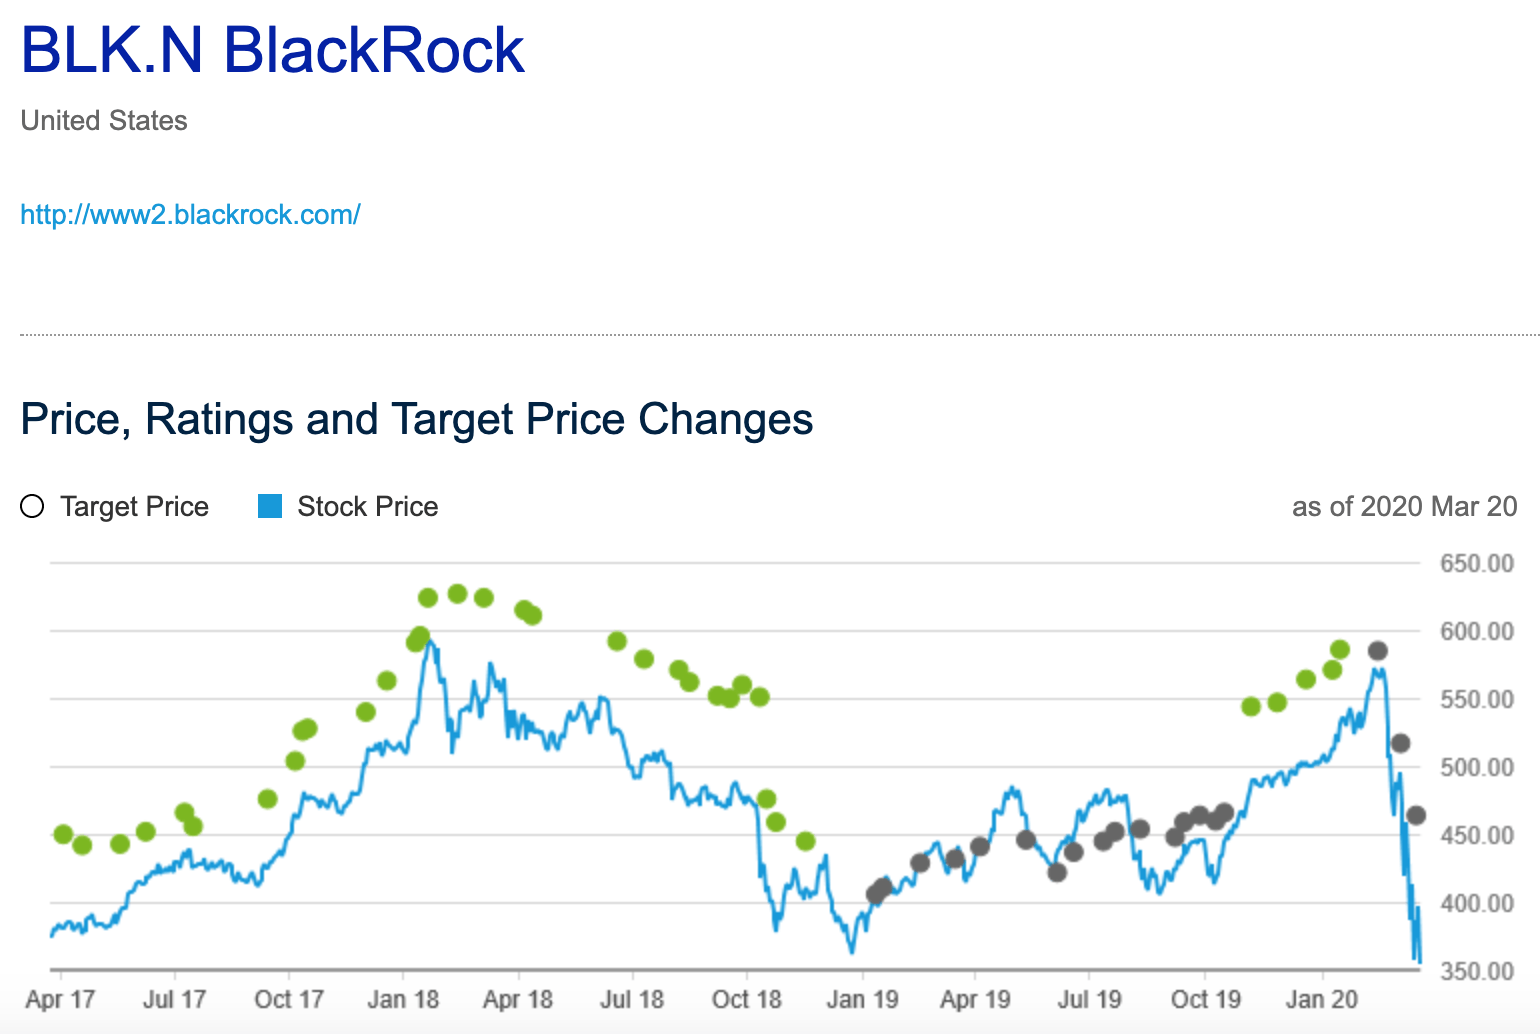Image resolution: width=1540 pixels, height=1034 pixels.
Task: Click the "Price, Ratings and Target Price Changes" heading
Action: (416, 419)
